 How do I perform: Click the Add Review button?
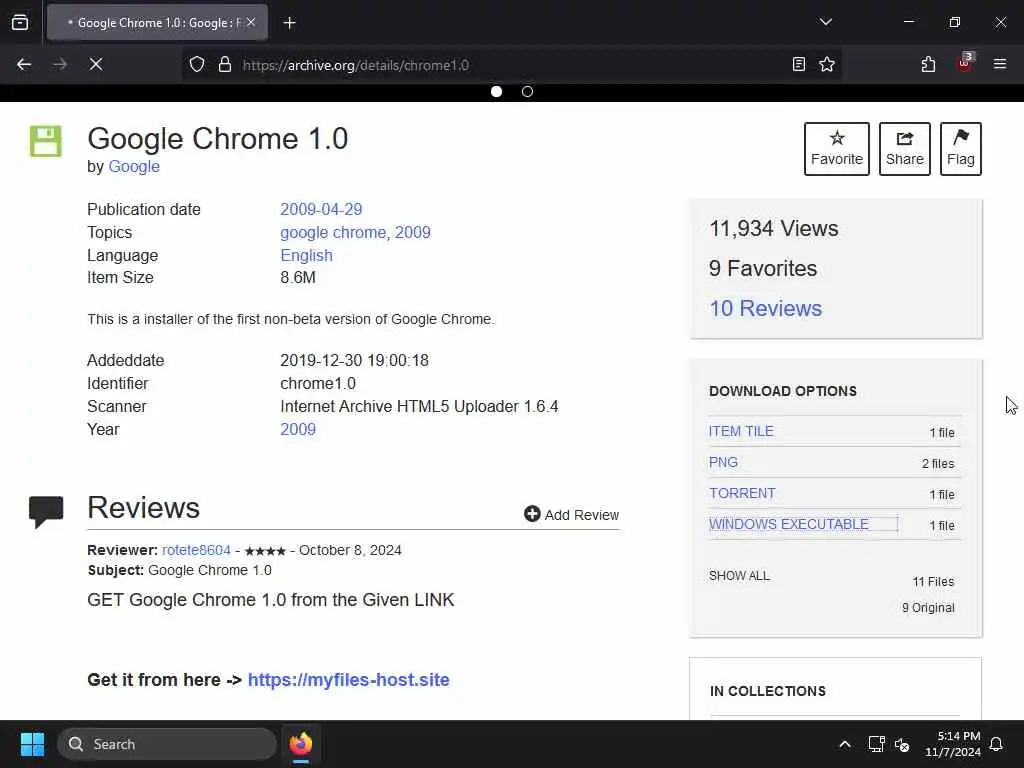571,515
